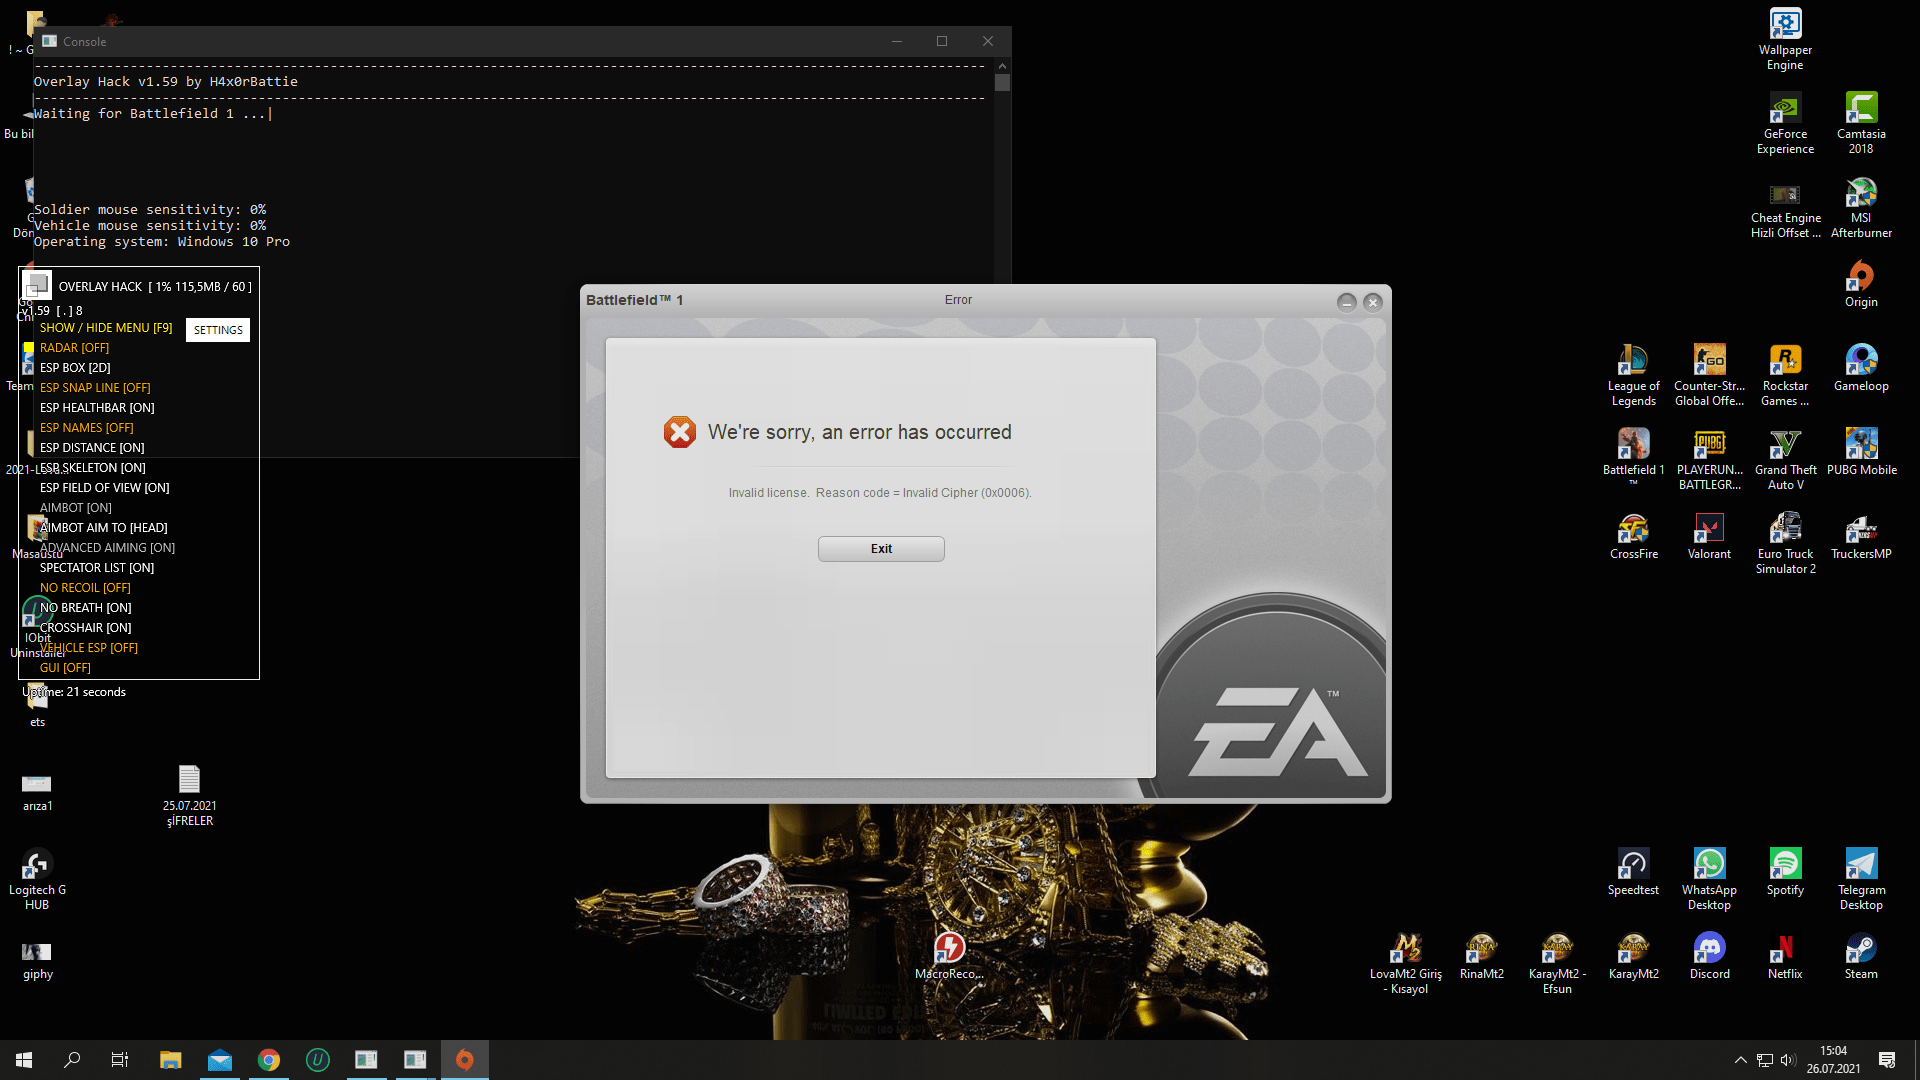The width and height of the screenshot is (1920, 1080).
Task: Open Discord desktop icon
Action: click(x=1709, y=956)
